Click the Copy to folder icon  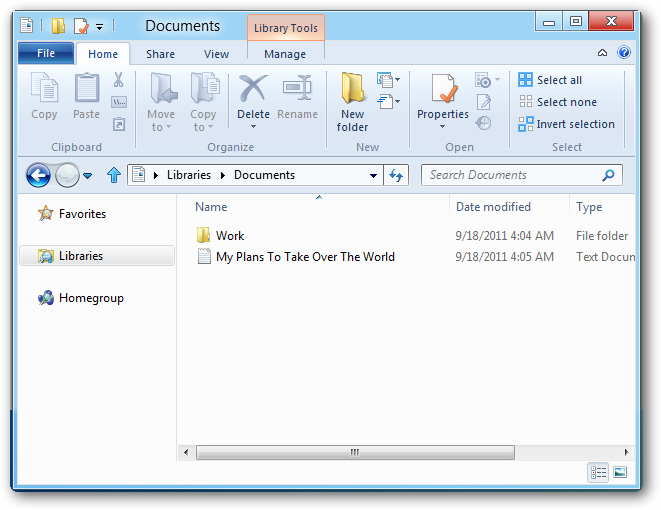tap(205, 88)
